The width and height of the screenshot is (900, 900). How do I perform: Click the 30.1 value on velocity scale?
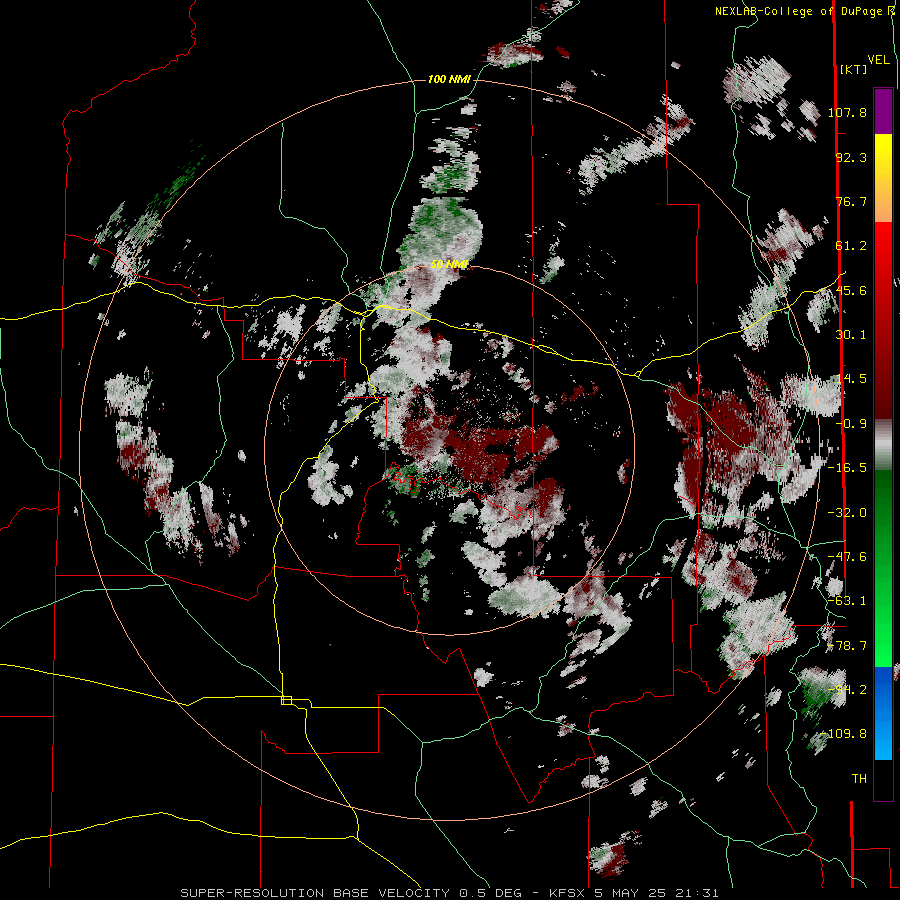pos(851,335)
